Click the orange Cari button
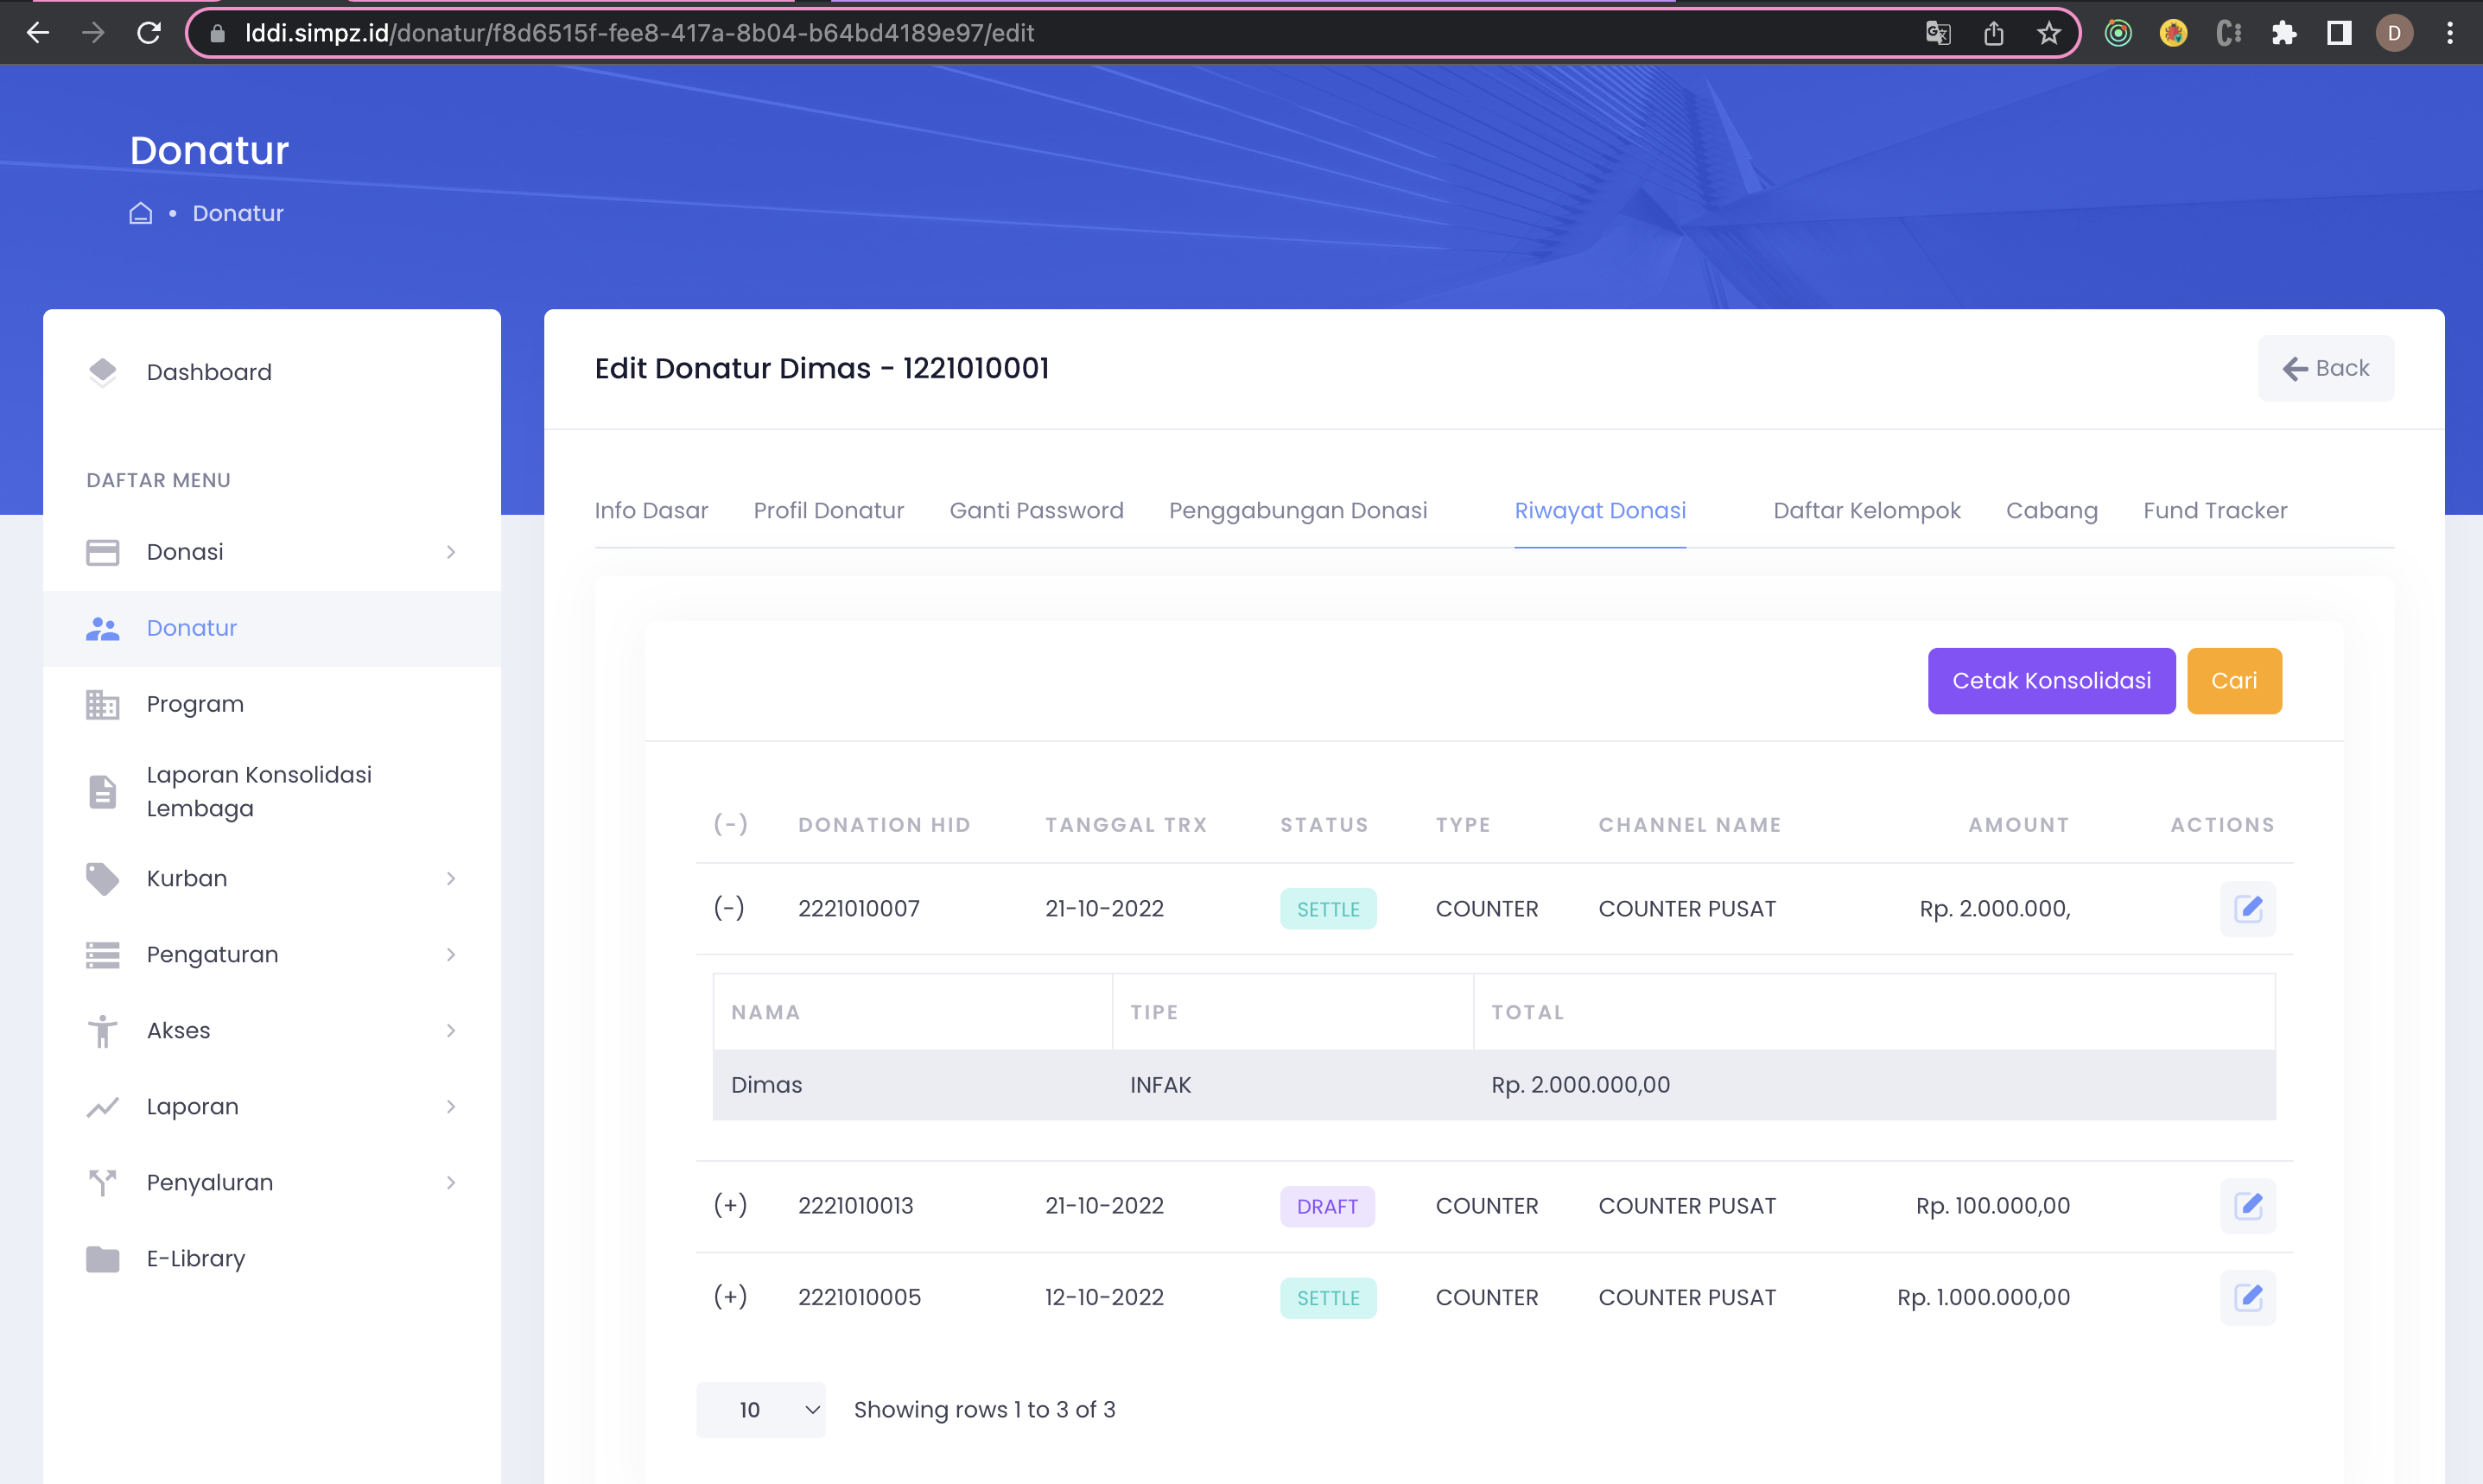 tap(2233, 680)
